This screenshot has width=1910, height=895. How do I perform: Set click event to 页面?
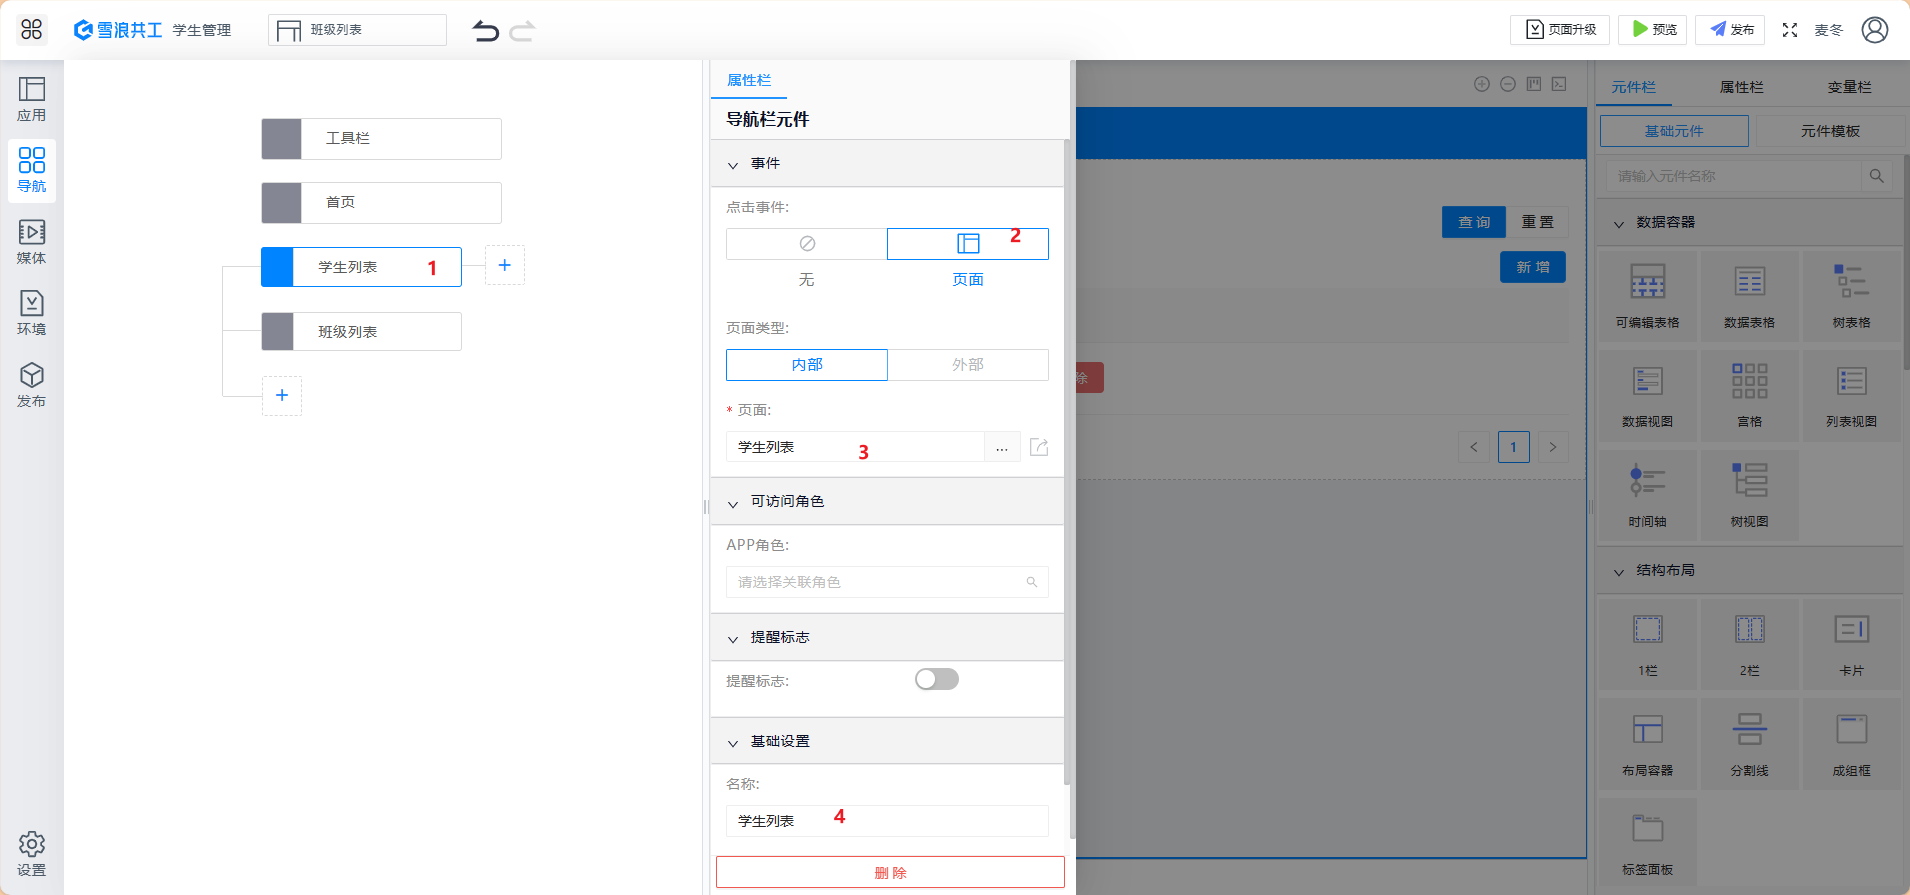(x=968, y=244)
